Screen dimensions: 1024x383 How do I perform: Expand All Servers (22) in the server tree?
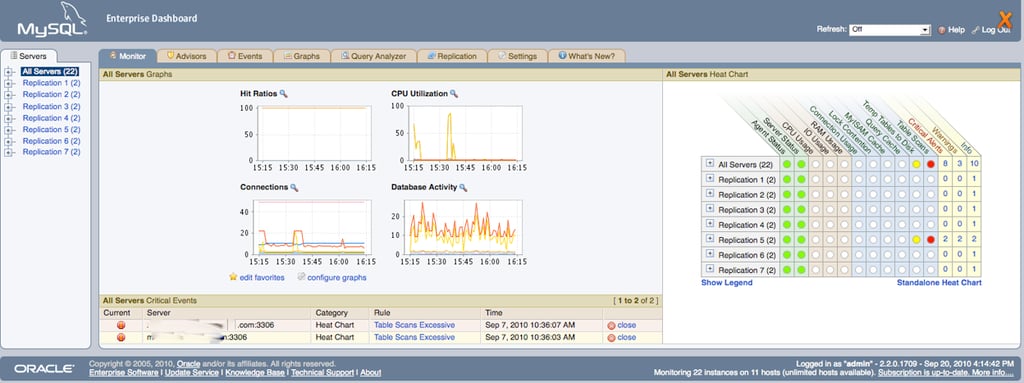pos(9,72)
